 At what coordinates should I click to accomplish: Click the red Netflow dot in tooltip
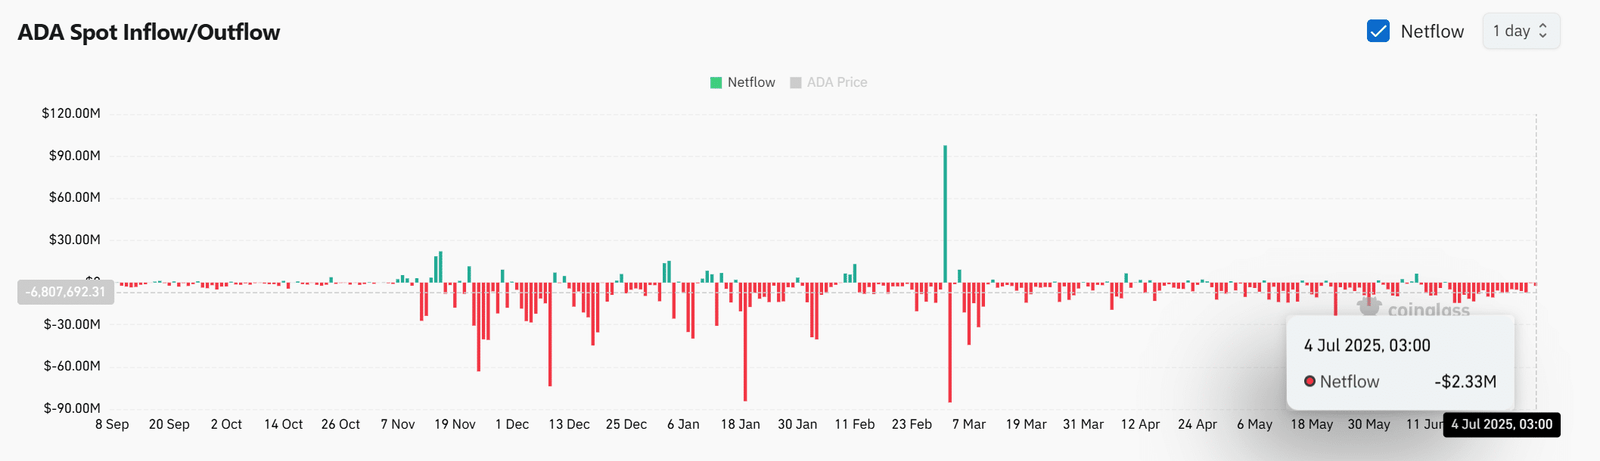[1309, 381]
